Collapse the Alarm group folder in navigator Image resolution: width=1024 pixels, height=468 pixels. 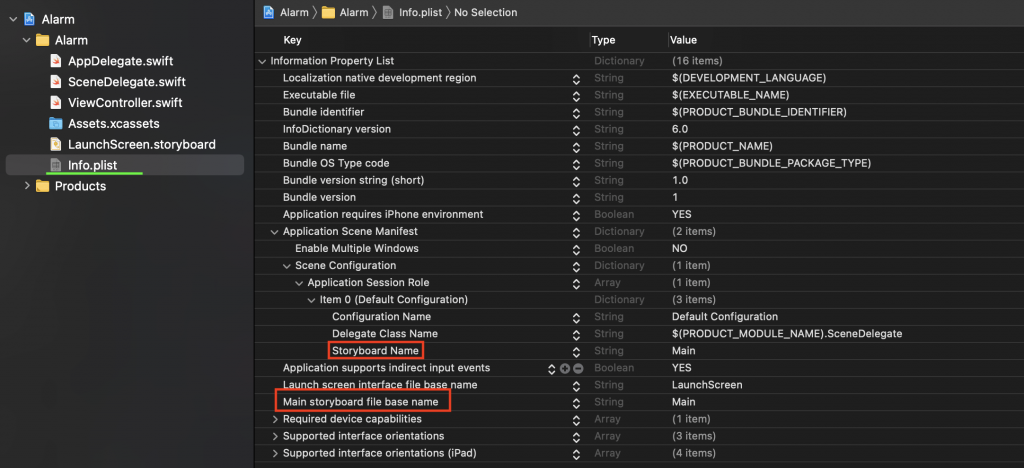[27, 40]
